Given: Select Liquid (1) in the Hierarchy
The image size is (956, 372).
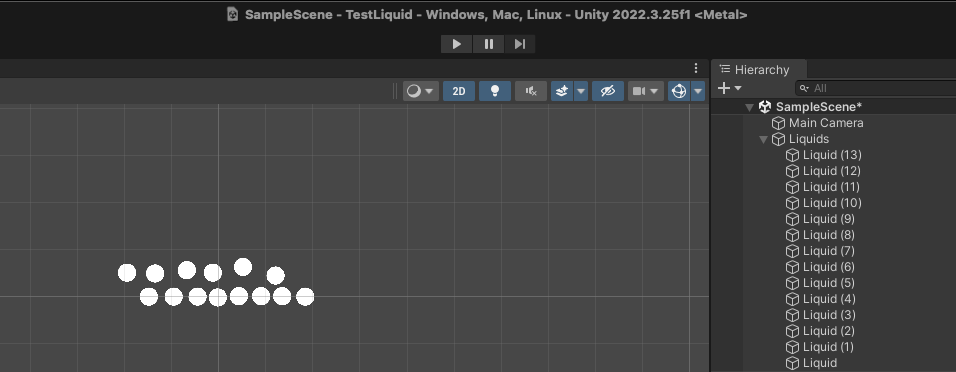Looking at the screenshot, I should (x=828, y=347).
